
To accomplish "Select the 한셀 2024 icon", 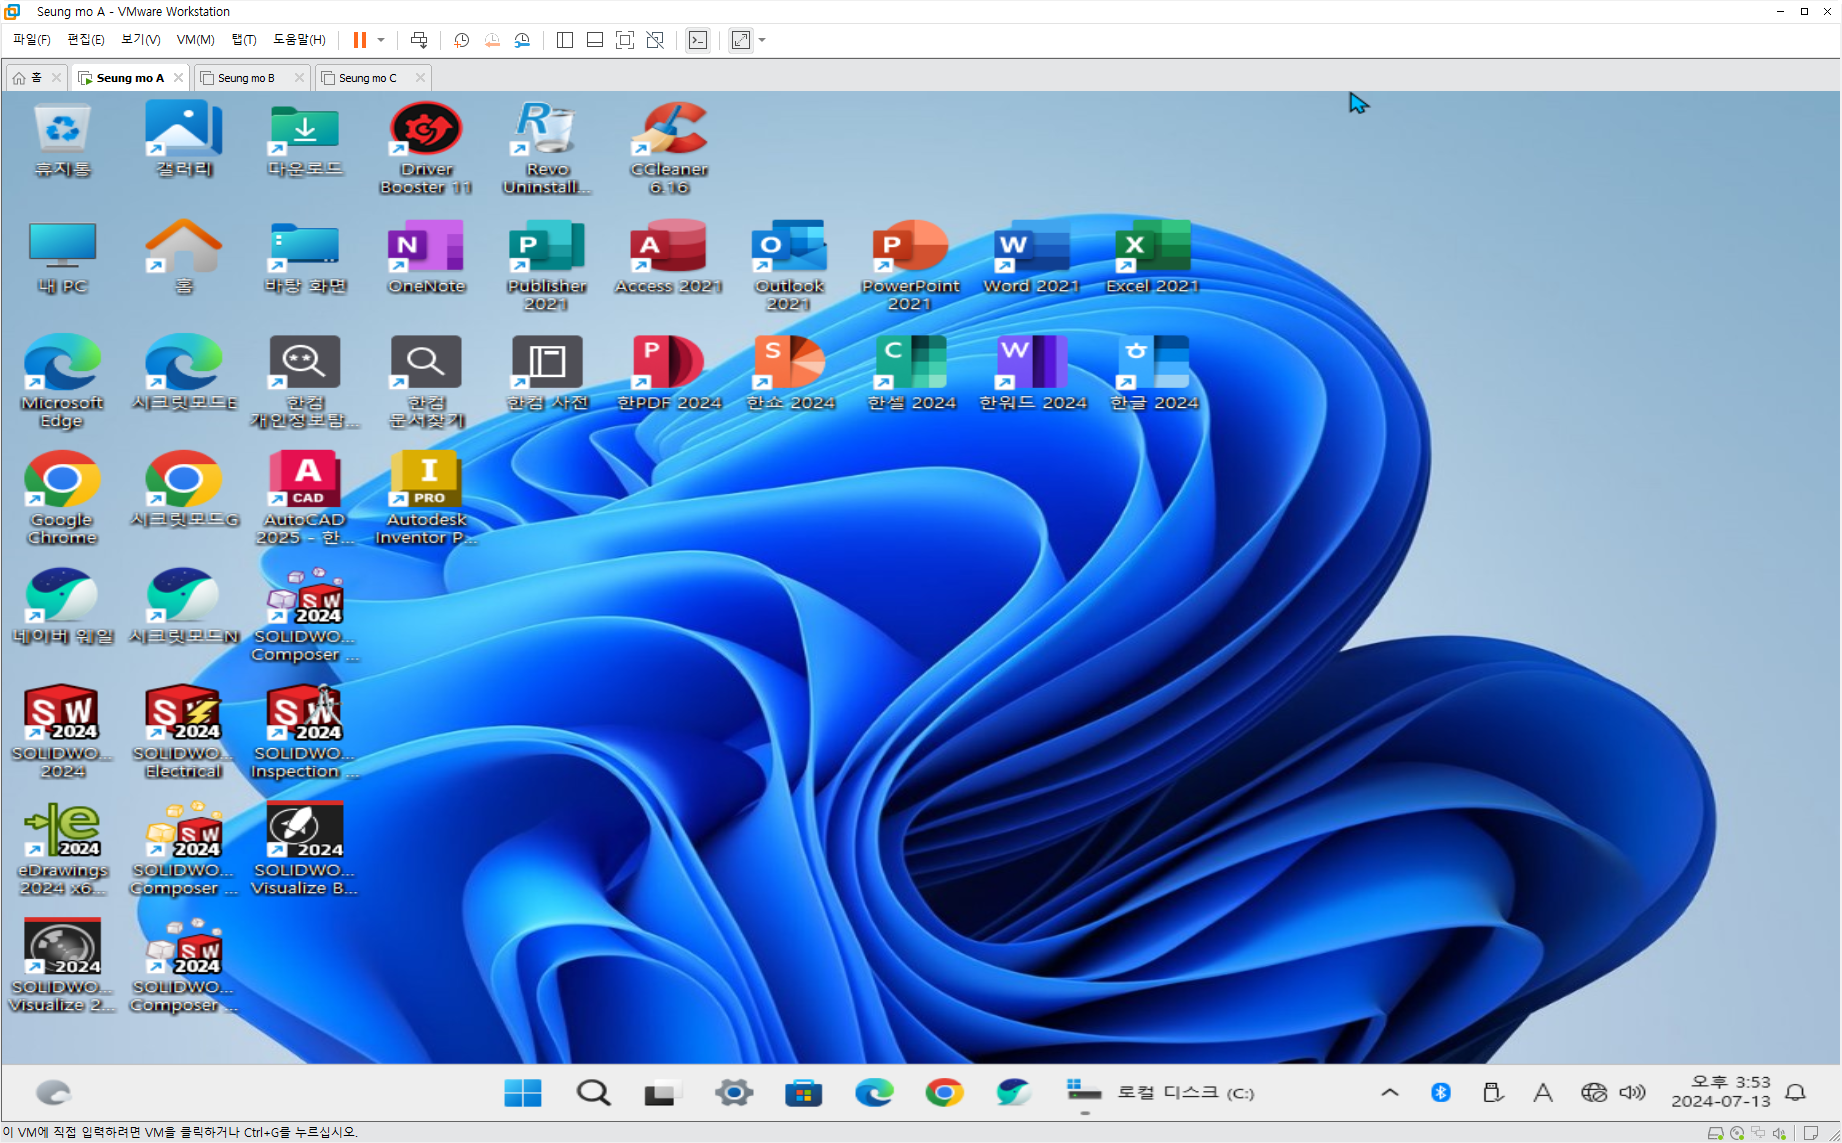I will [x=911, y=375].
